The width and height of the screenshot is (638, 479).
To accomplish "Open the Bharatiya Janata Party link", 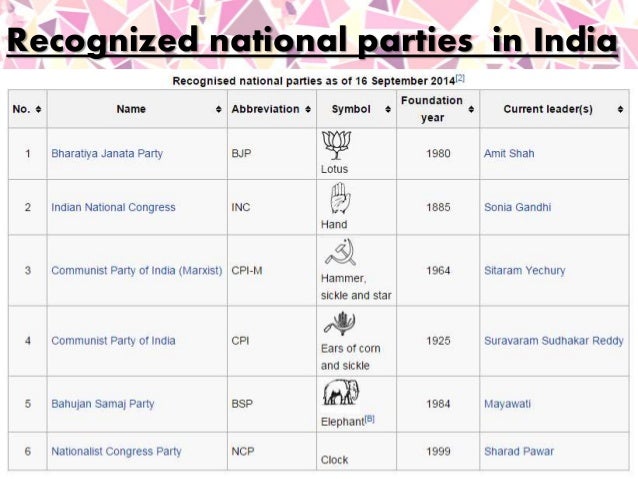I will click(107, 153).
